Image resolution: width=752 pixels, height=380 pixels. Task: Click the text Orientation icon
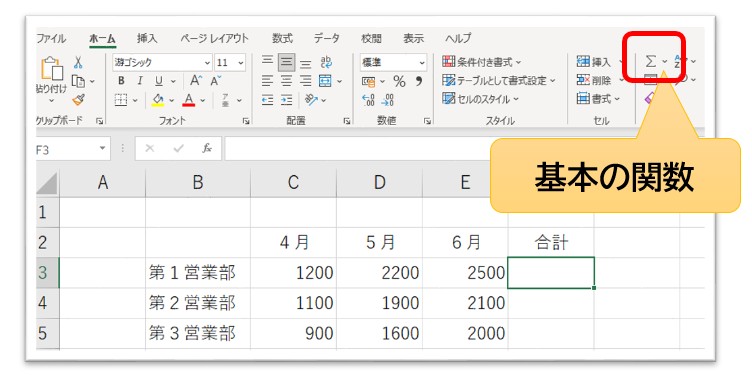tap(312, 100)
